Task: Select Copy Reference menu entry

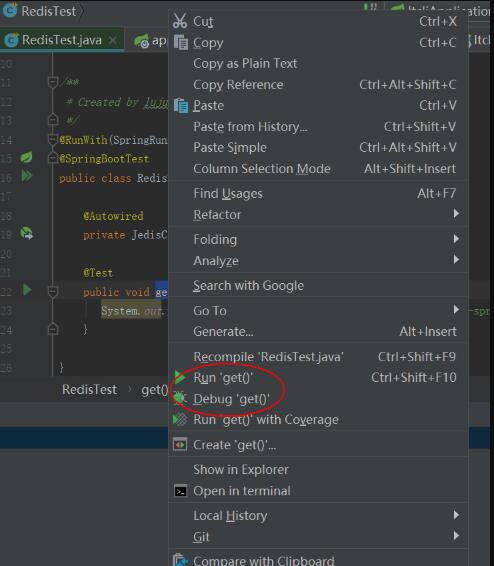Action: [318, 84]
